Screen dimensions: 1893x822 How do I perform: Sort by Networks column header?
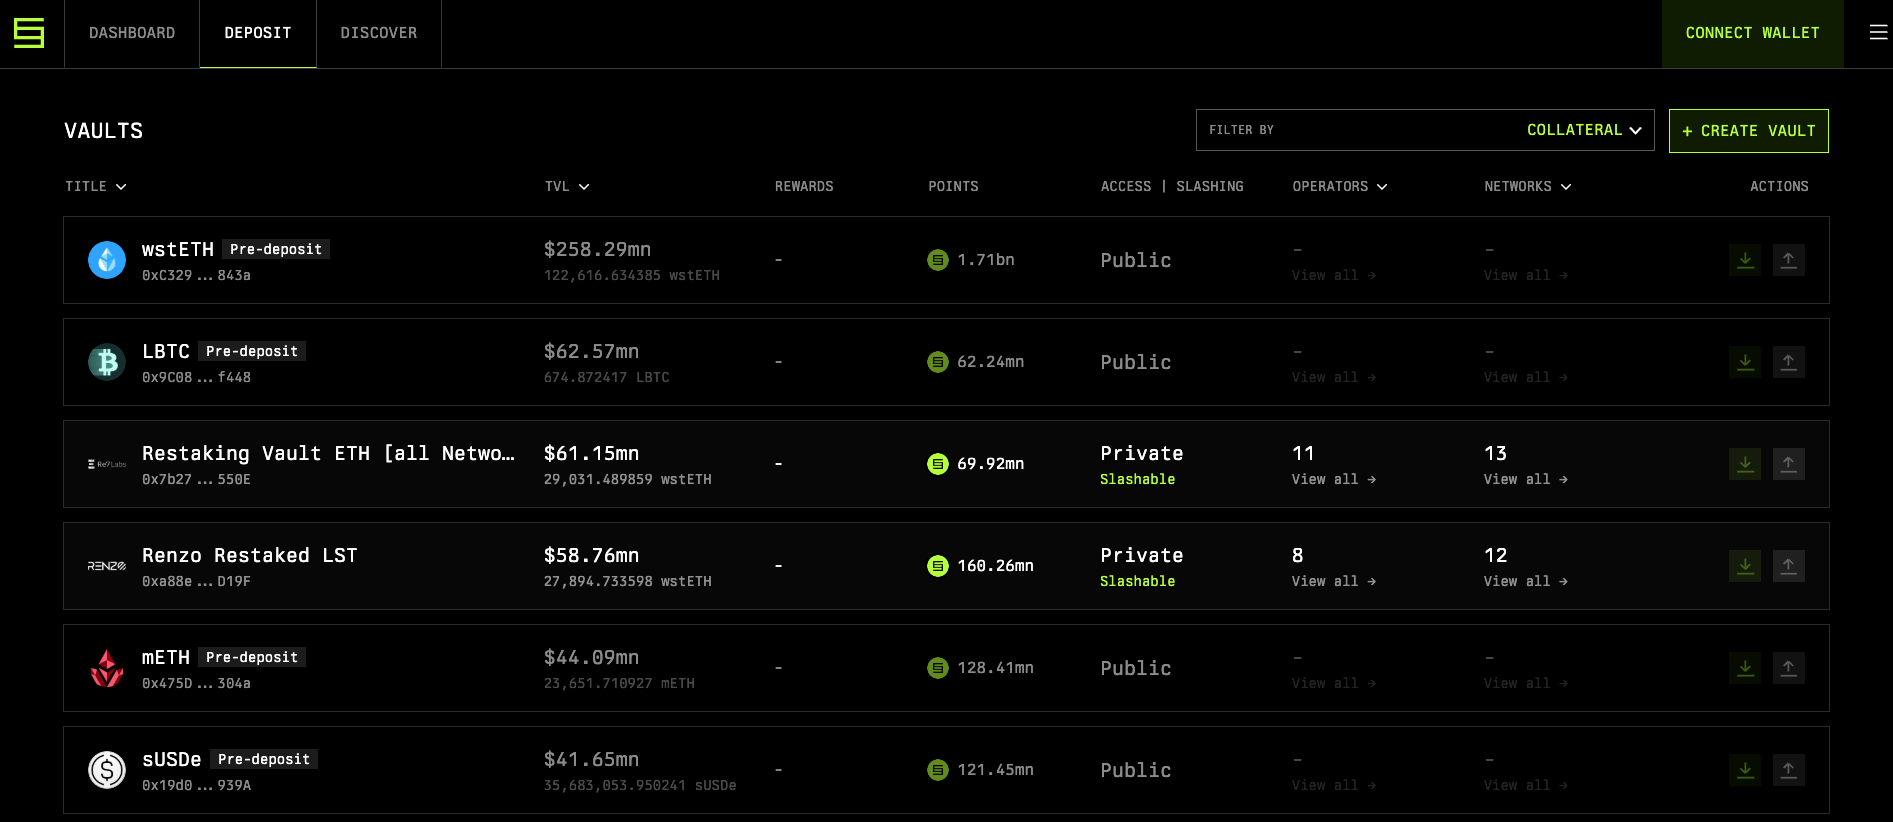[1528, 187]
